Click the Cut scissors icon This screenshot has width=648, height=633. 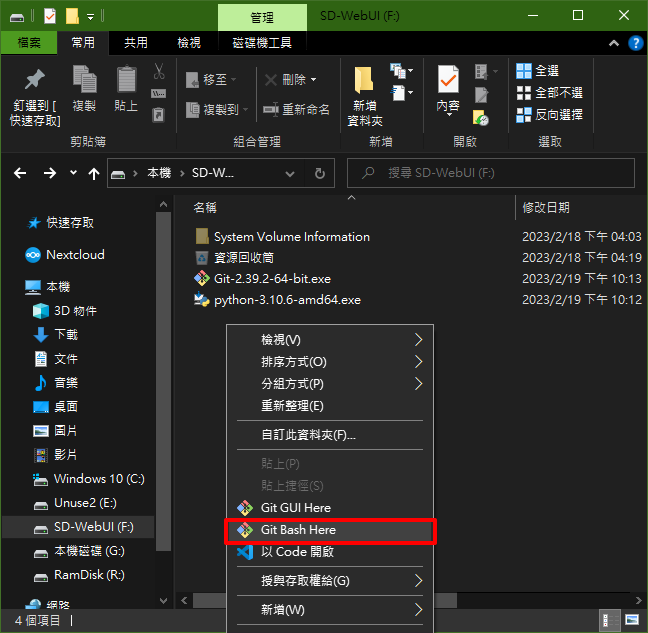159,71
